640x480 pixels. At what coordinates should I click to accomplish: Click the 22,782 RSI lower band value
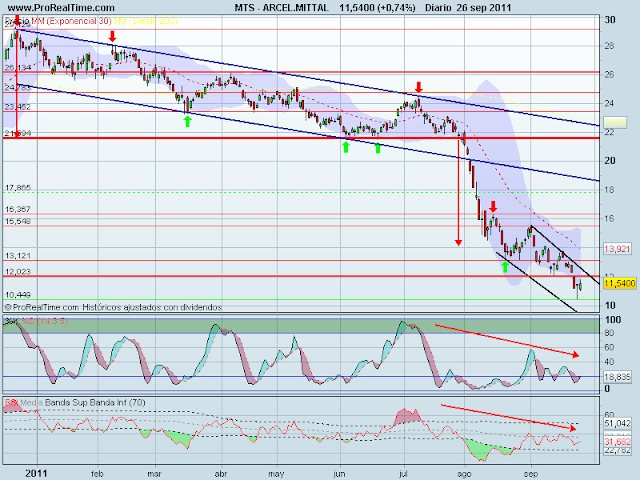(x=617, y=450)
